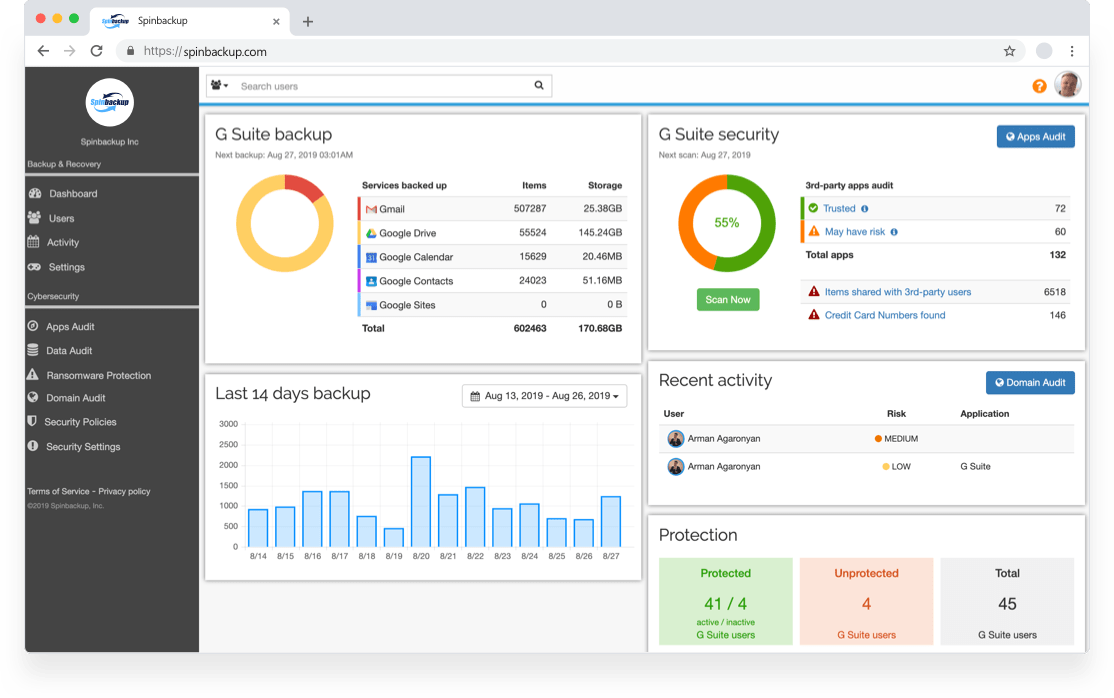Click the browser back arrow
The width and height of the screenshot is (1114, 698).
(x=43, y=51)
